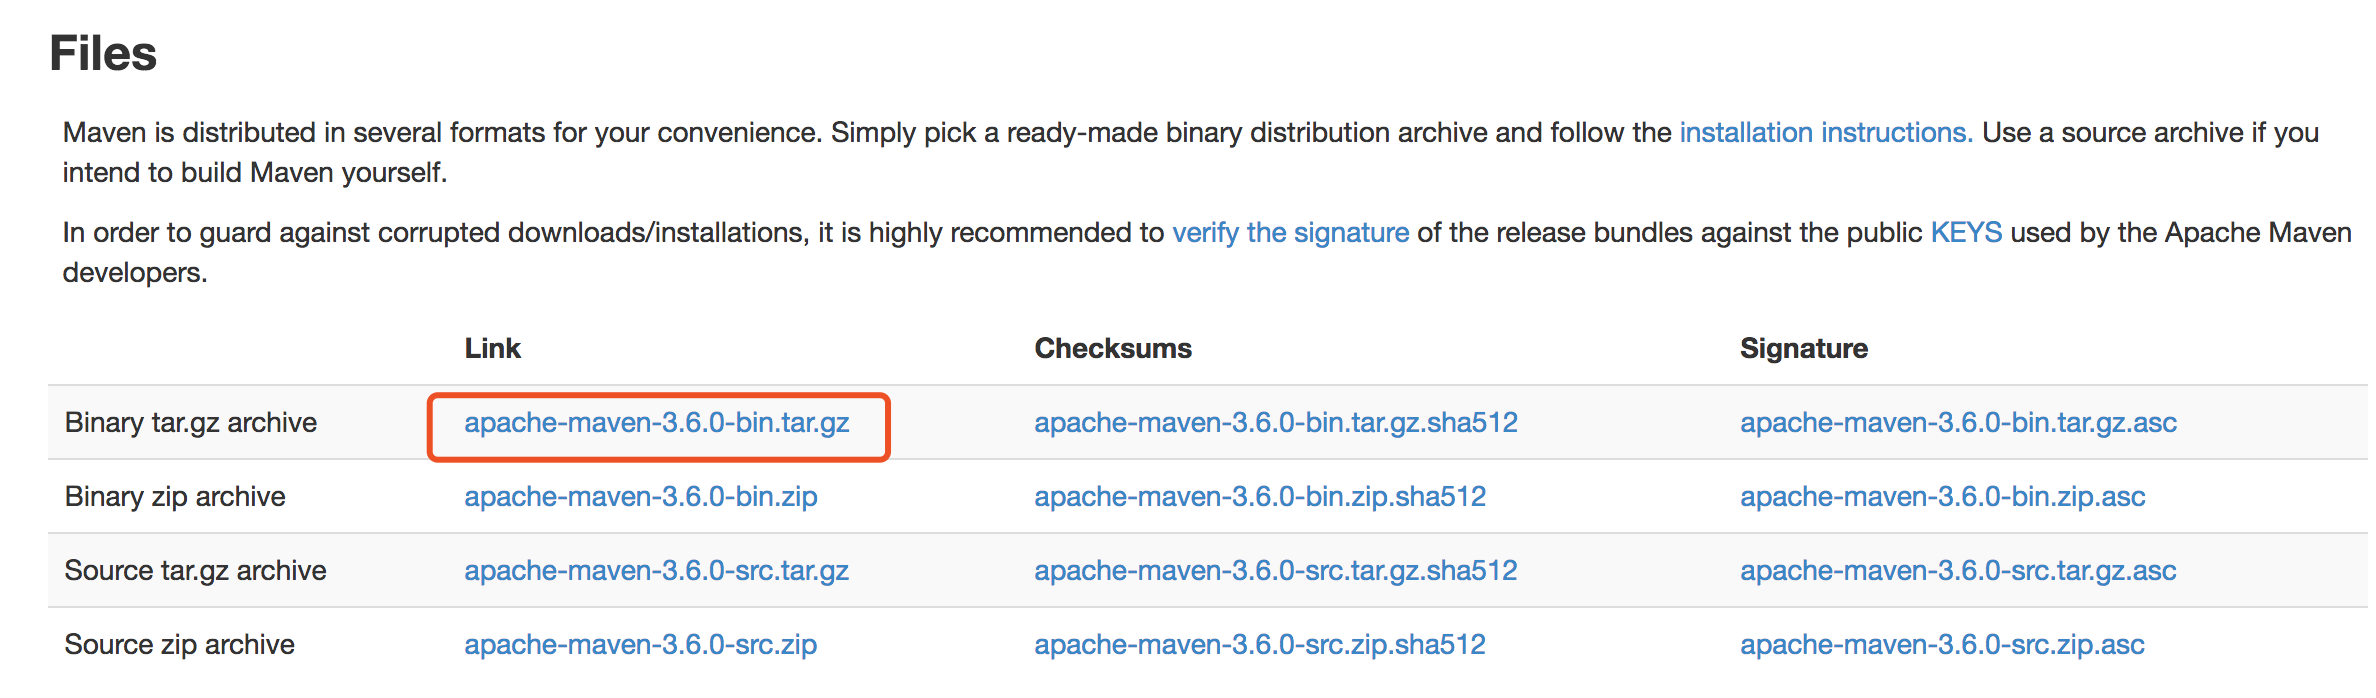2376x698 pixels.
Task: Click the Binary tar.gz archive row label
Action: pyautogui.click(x=191, y=423)
